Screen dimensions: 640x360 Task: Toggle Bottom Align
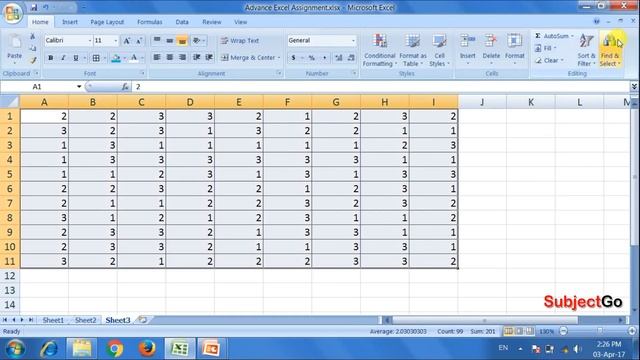pyautogui.click(x=182, y=40)
